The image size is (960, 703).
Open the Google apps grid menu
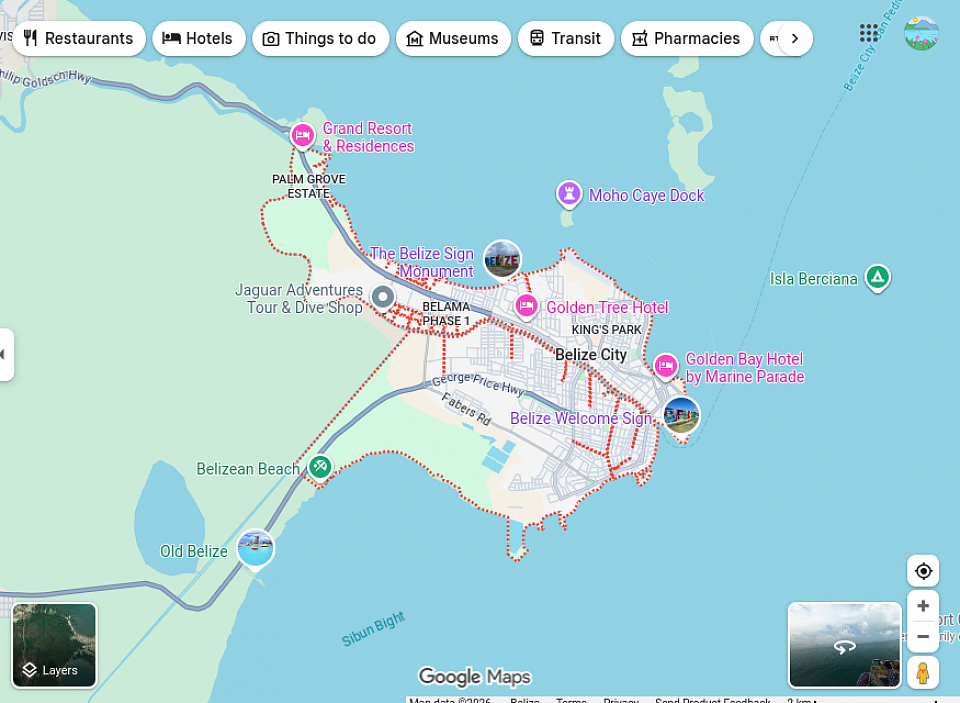click(868, 34)
